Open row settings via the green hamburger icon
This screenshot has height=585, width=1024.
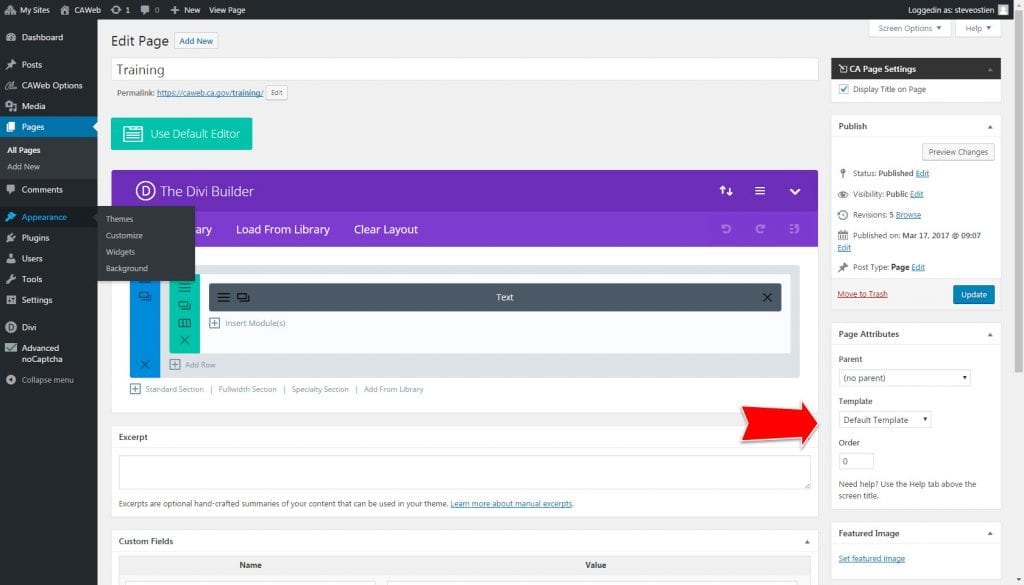(183, 288)
